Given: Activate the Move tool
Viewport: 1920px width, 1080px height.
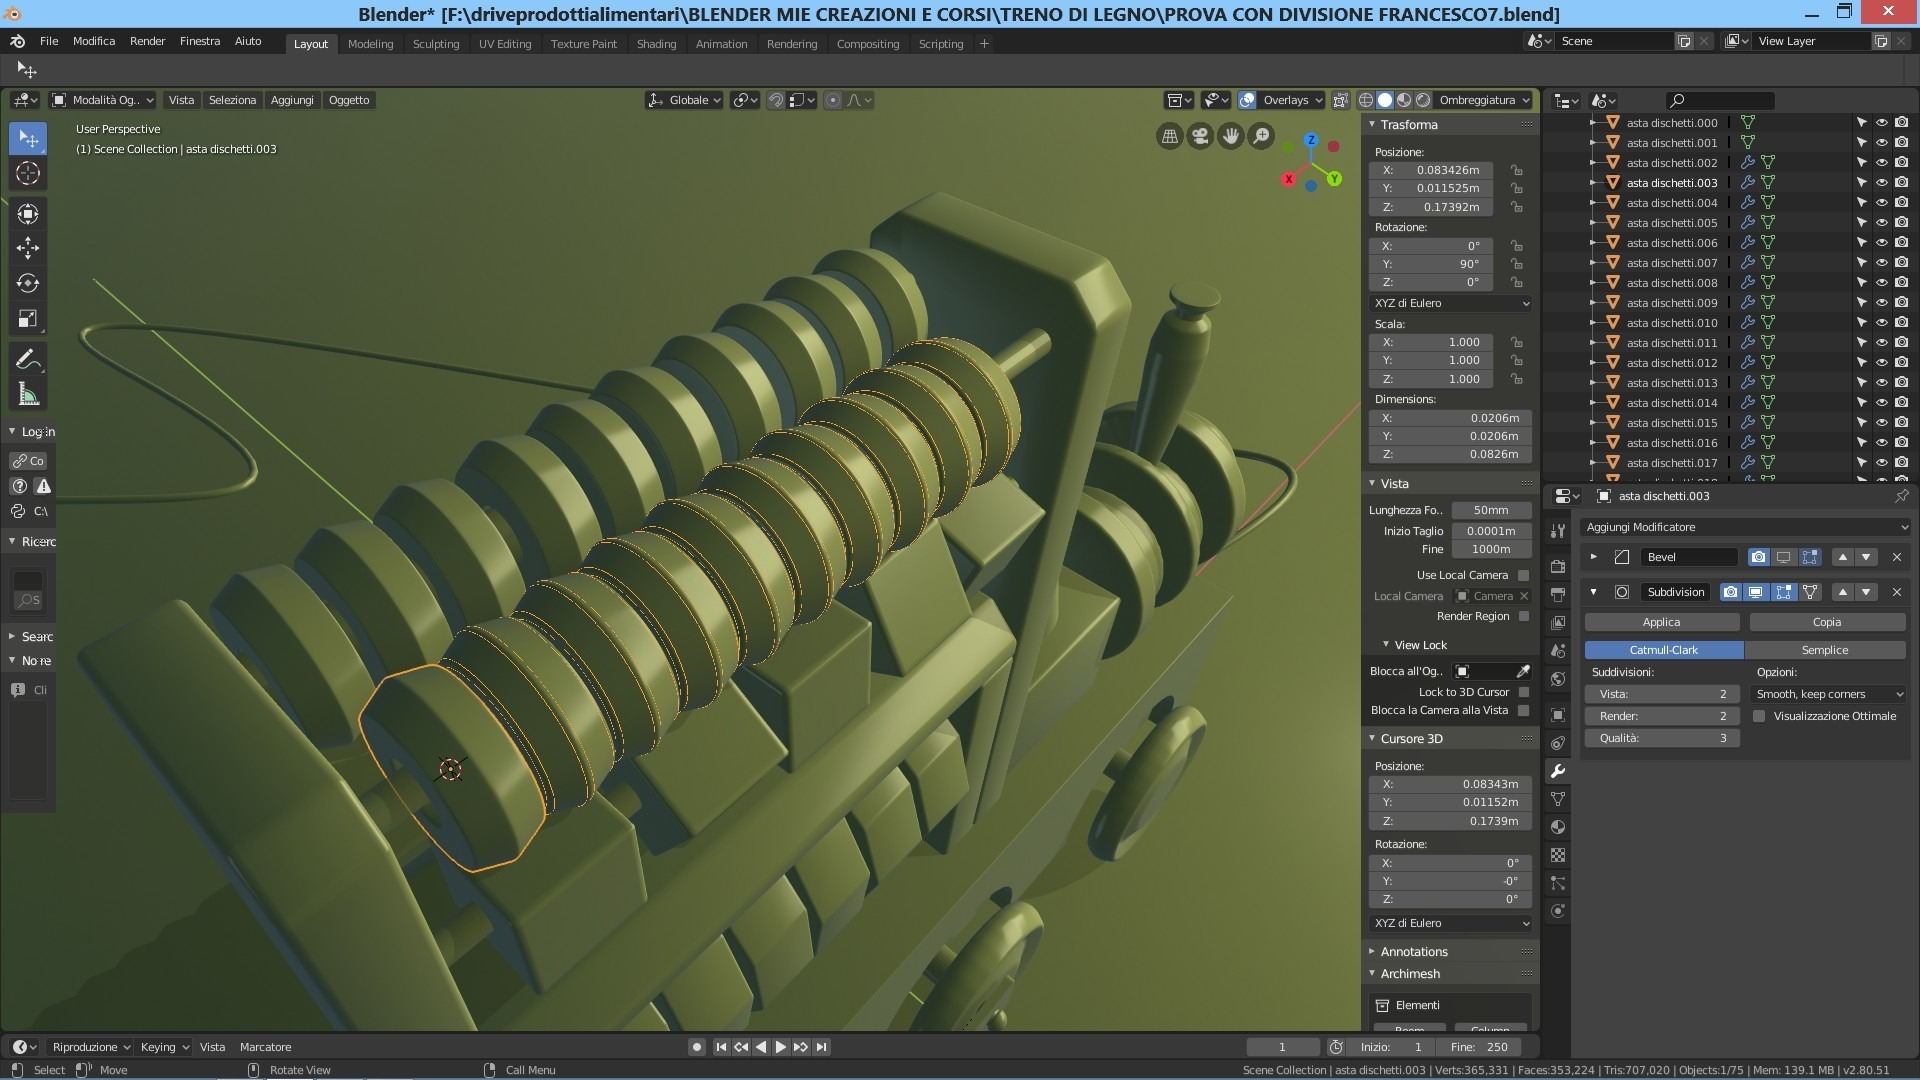Looking at the screenshot, I should 28,248.
